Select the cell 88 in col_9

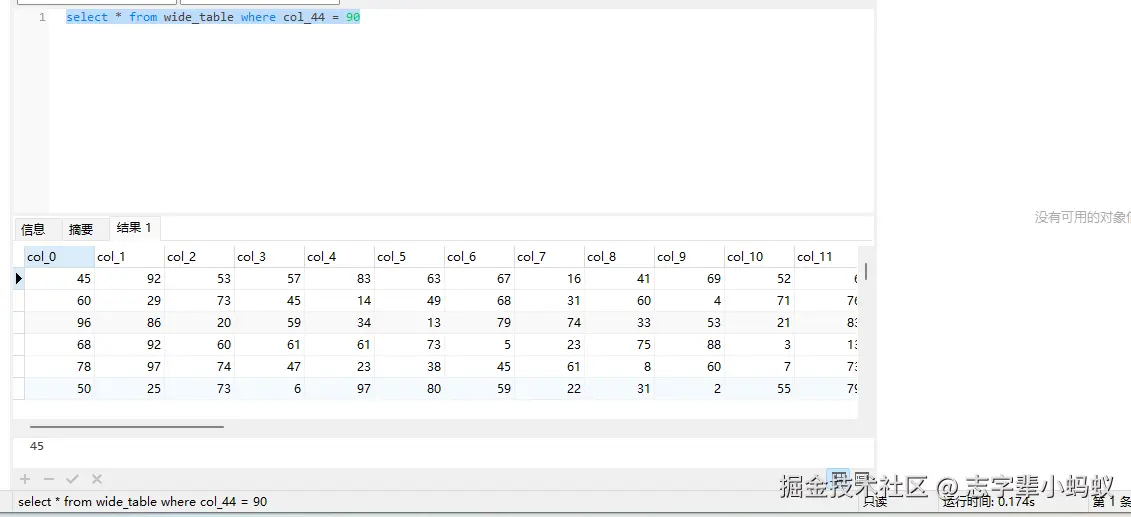(690, 345)
